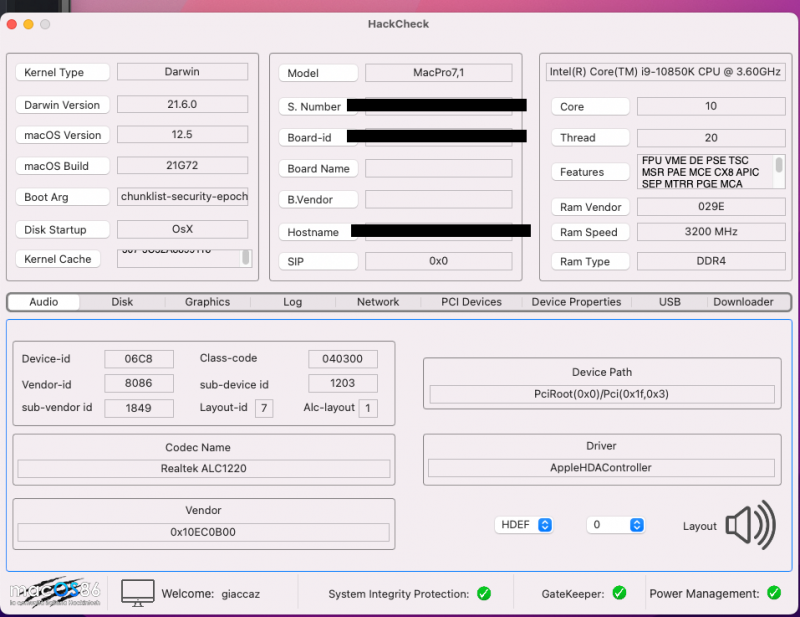Click the Vendor field 0x10EC0B00
Viewport: 800px width, 617px height.
pyautogui.click(x=203, y=532)
